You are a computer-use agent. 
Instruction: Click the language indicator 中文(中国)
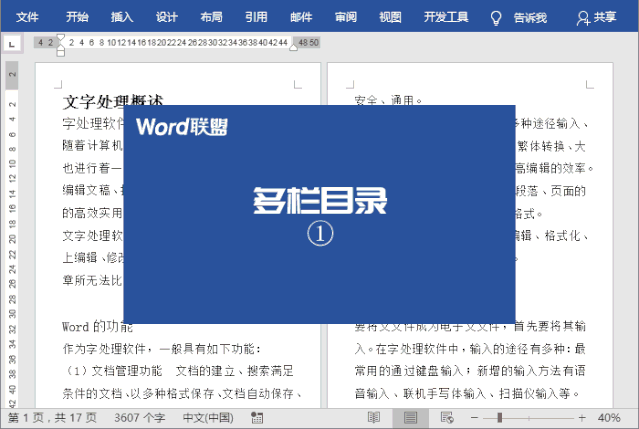click(x=208, y=418)
